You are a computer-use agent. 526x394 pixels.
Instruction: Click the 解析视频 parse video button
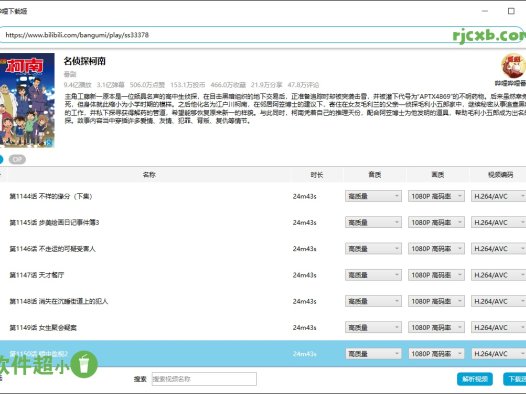[475, 379]
